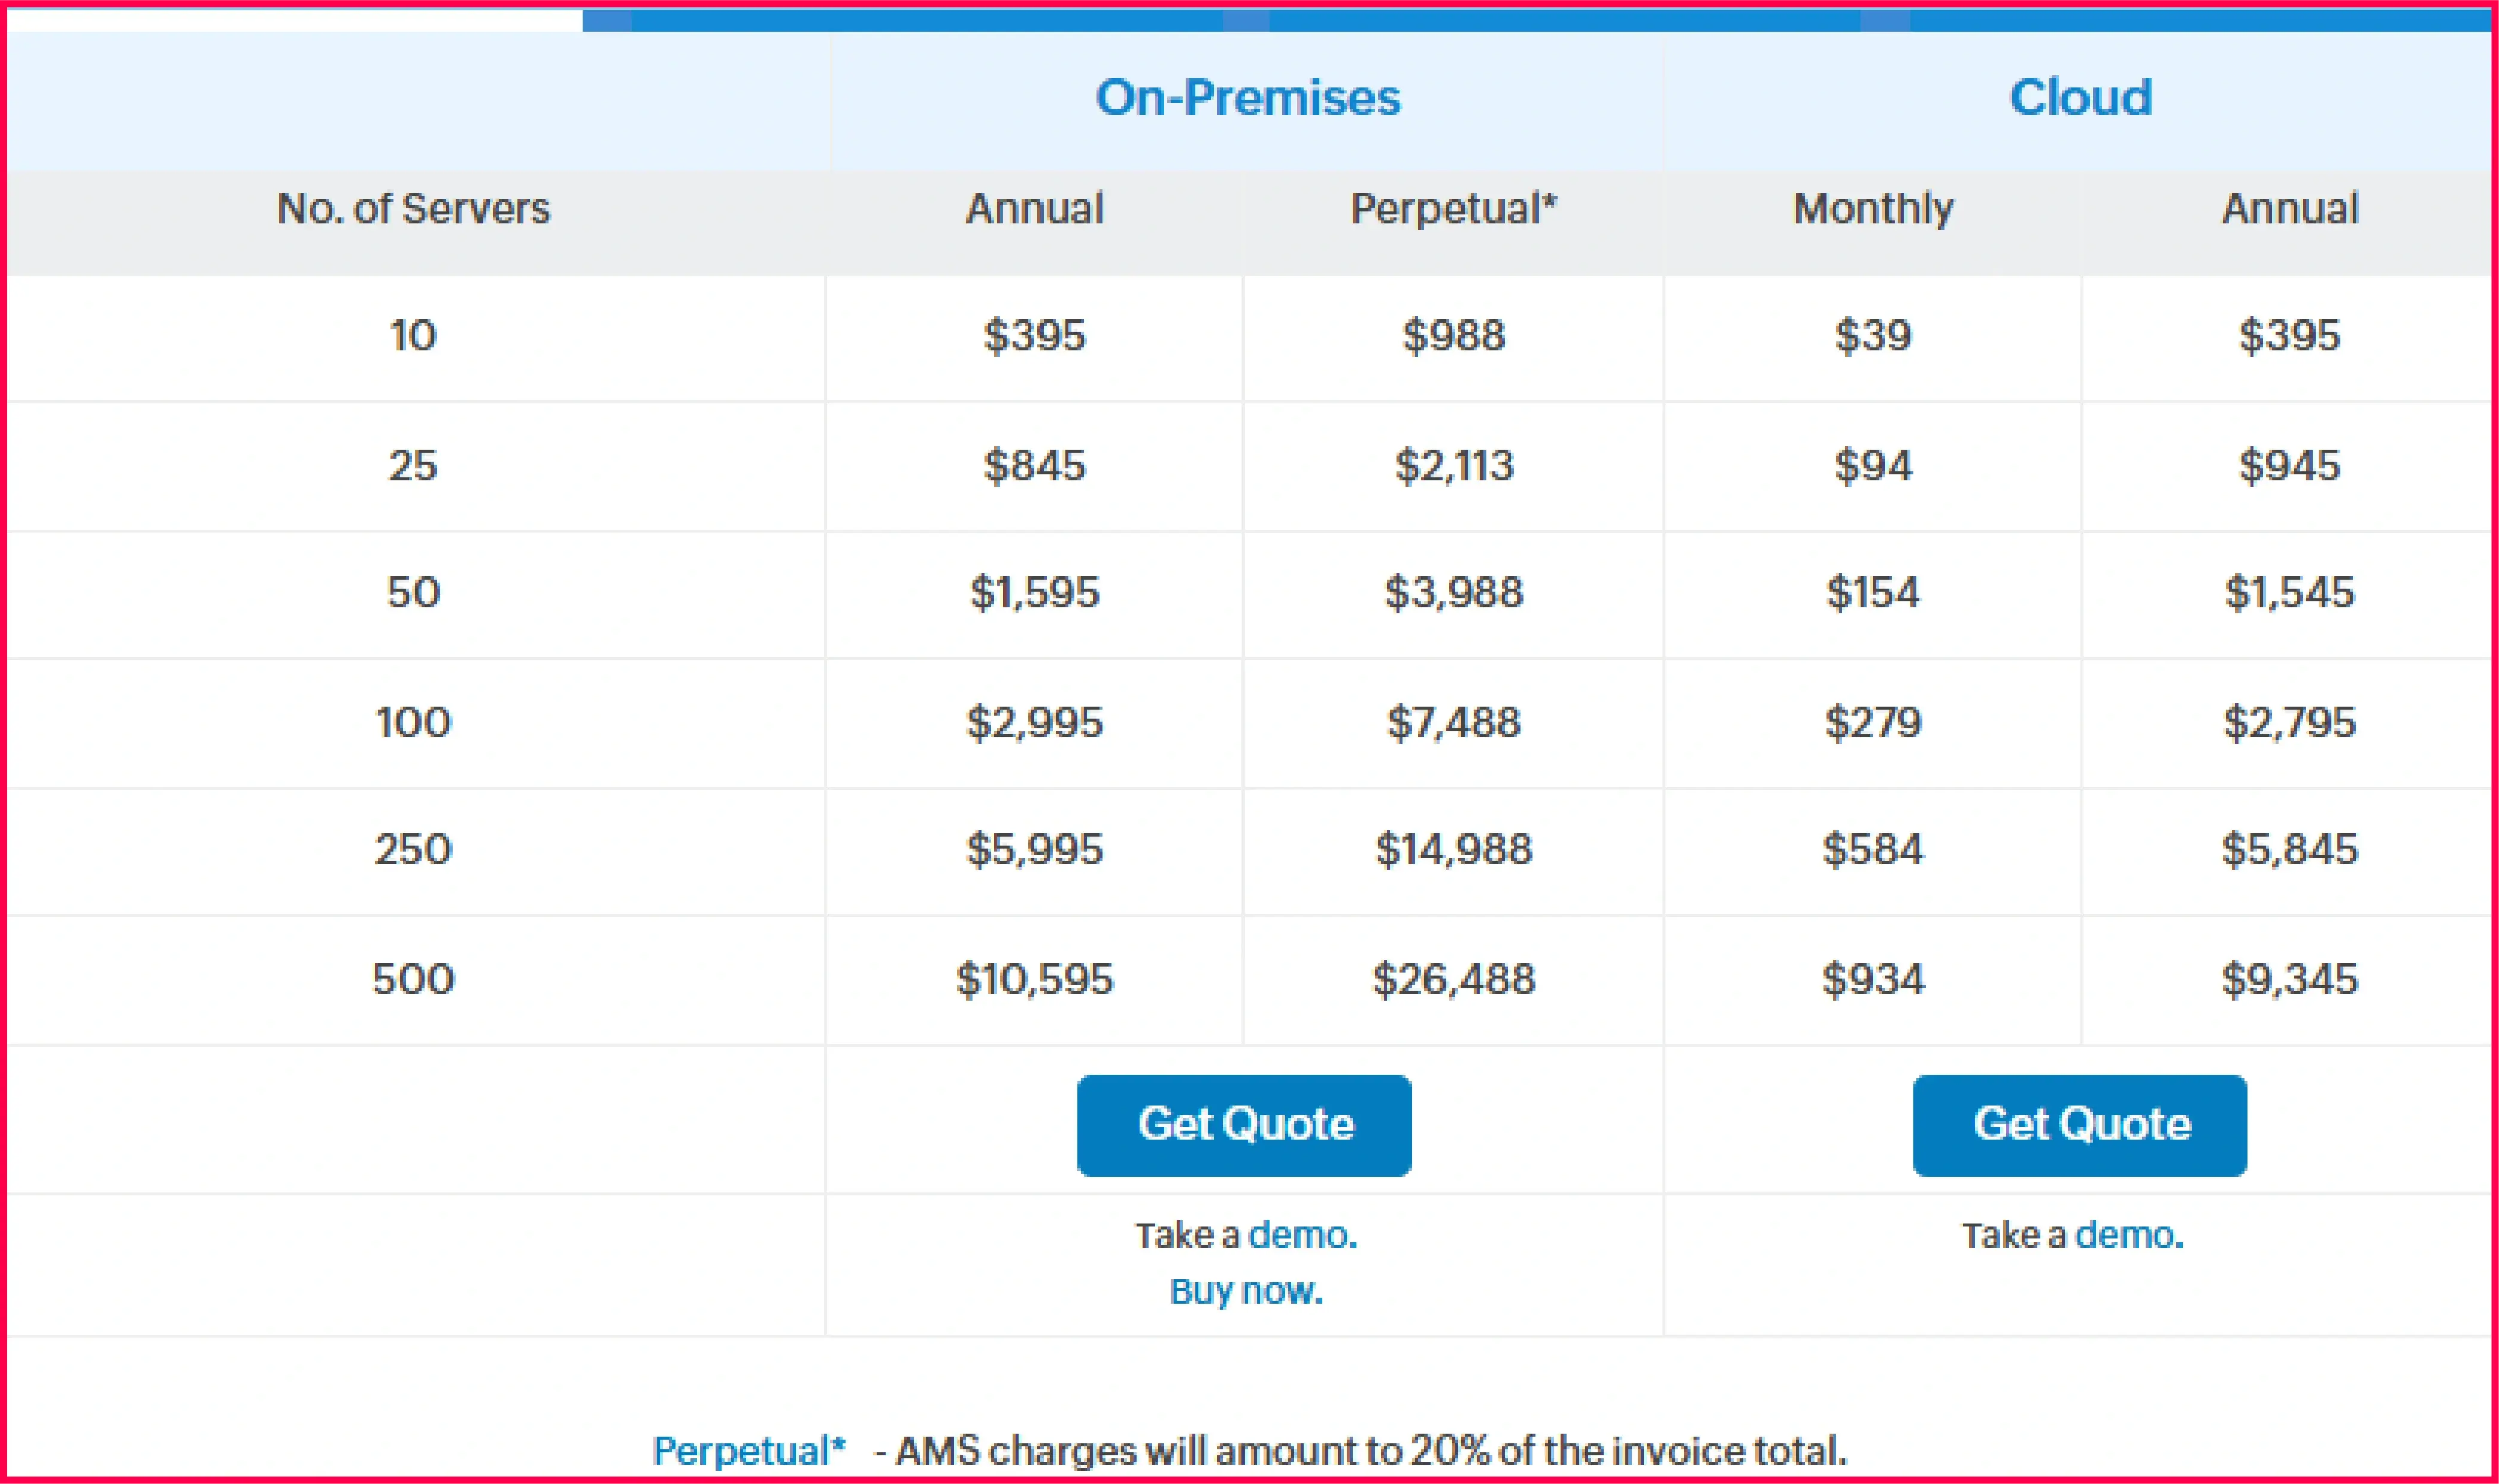Screen dimensions: 2499x1484
Task: Click the Perpetual* column header
Action: tap(1454, 209)
